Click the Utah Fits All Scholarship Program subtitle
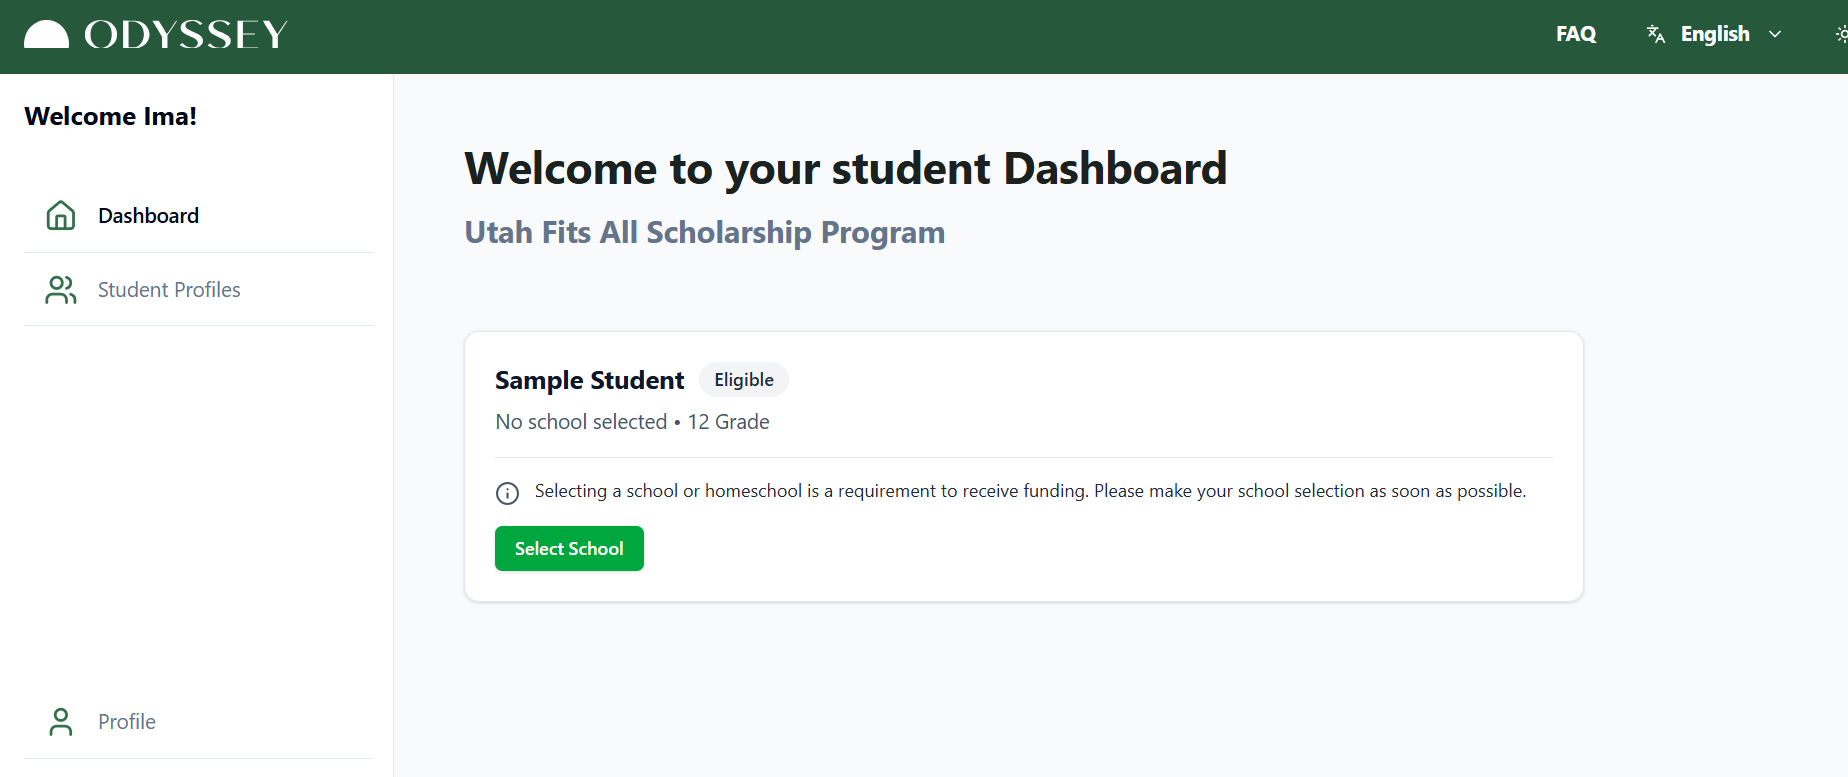The width and height of the screenshot is (1848, 777). tap(705, 232)
